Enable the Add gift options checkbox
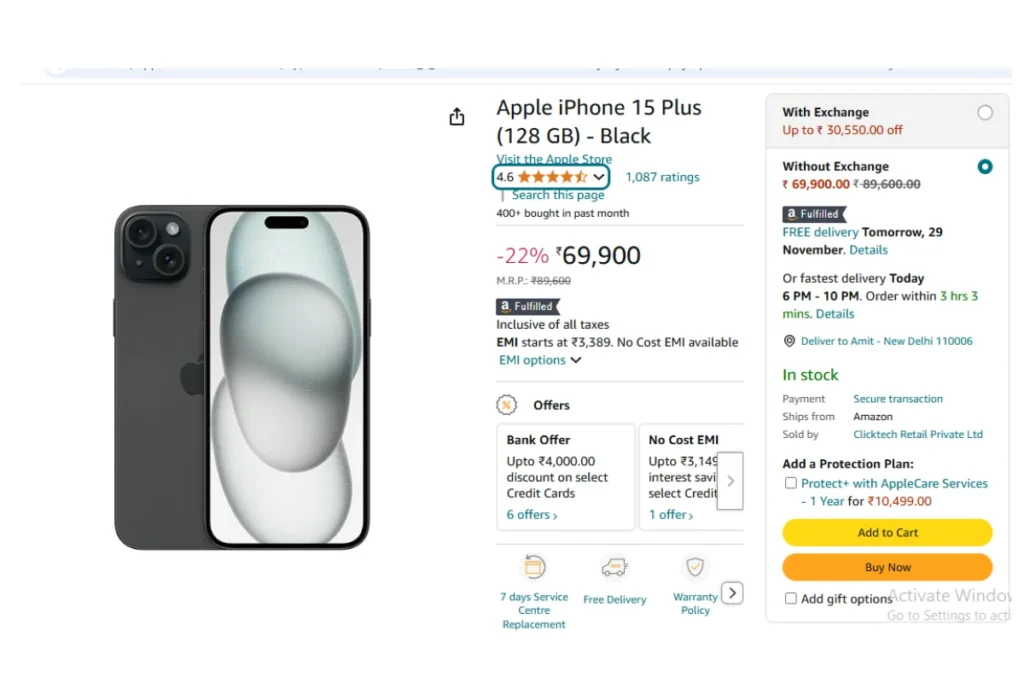 (x=790, y=598)
